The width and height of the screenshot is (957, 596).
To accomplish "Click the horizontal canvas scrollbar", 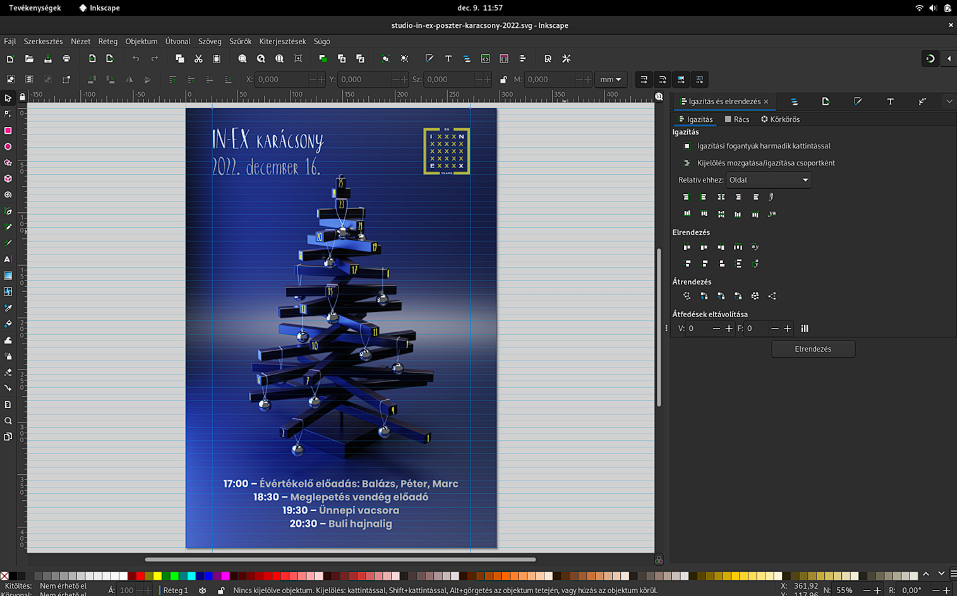I will (340, 559).
